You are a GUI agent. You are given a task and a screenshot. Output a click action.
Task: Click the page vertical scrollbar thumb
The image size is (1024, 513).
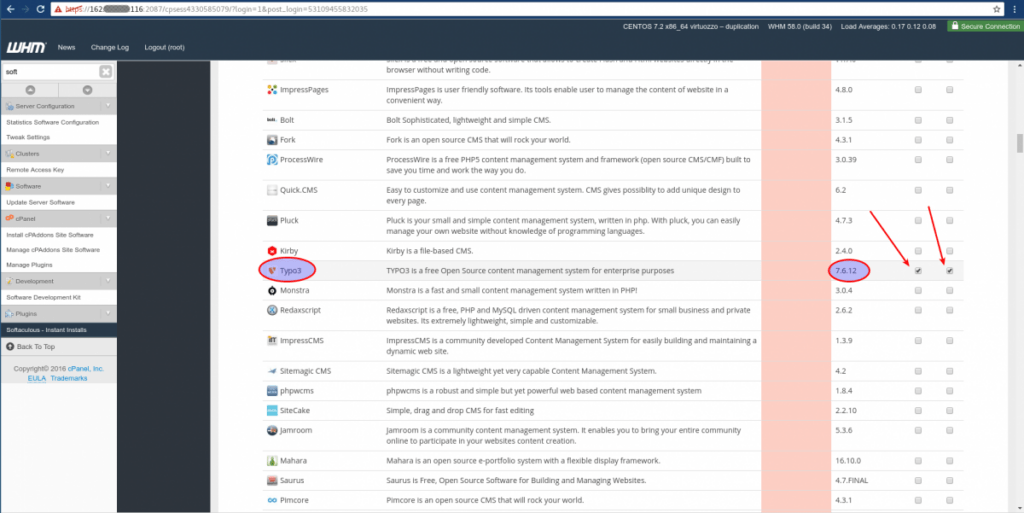[1019, 144]
